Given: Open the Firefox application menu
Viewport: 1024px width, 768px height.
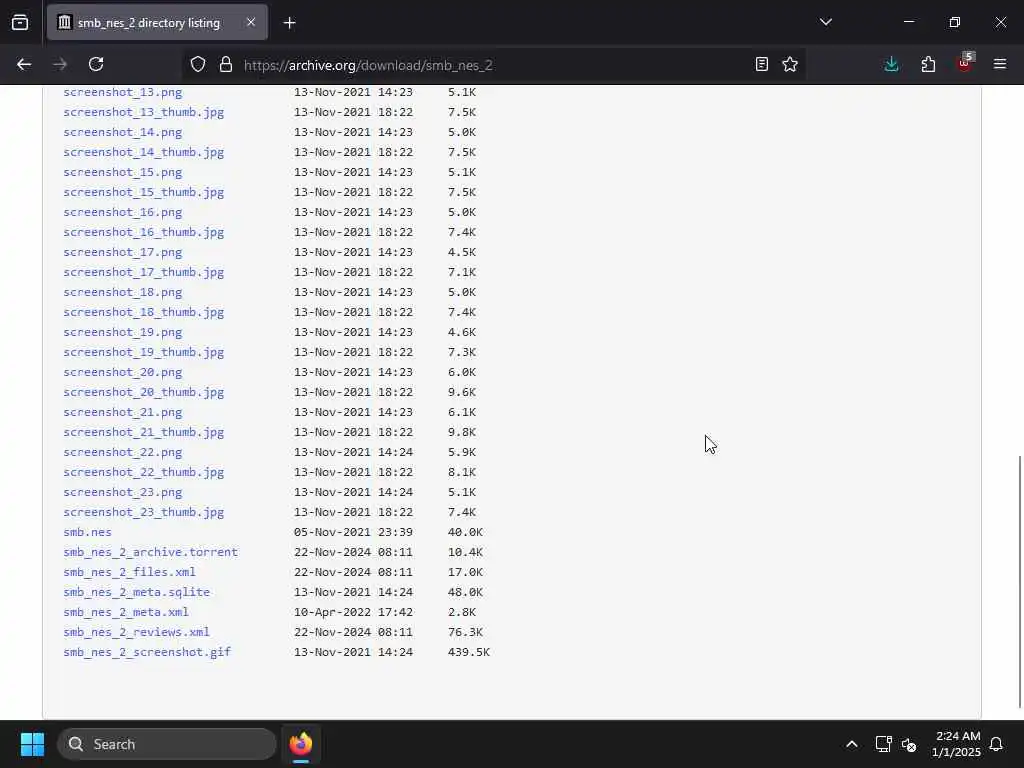Looking at the screenshot, I should pos(1000,65).
